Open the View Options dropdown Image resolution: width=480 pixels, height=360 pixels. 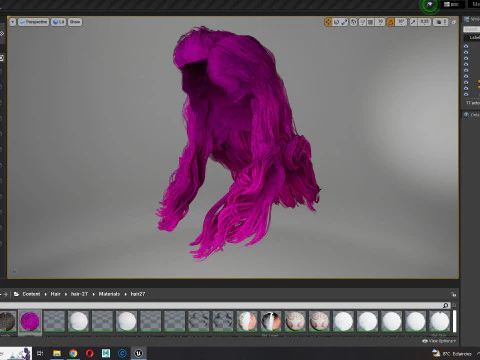[x=439, y=341]
